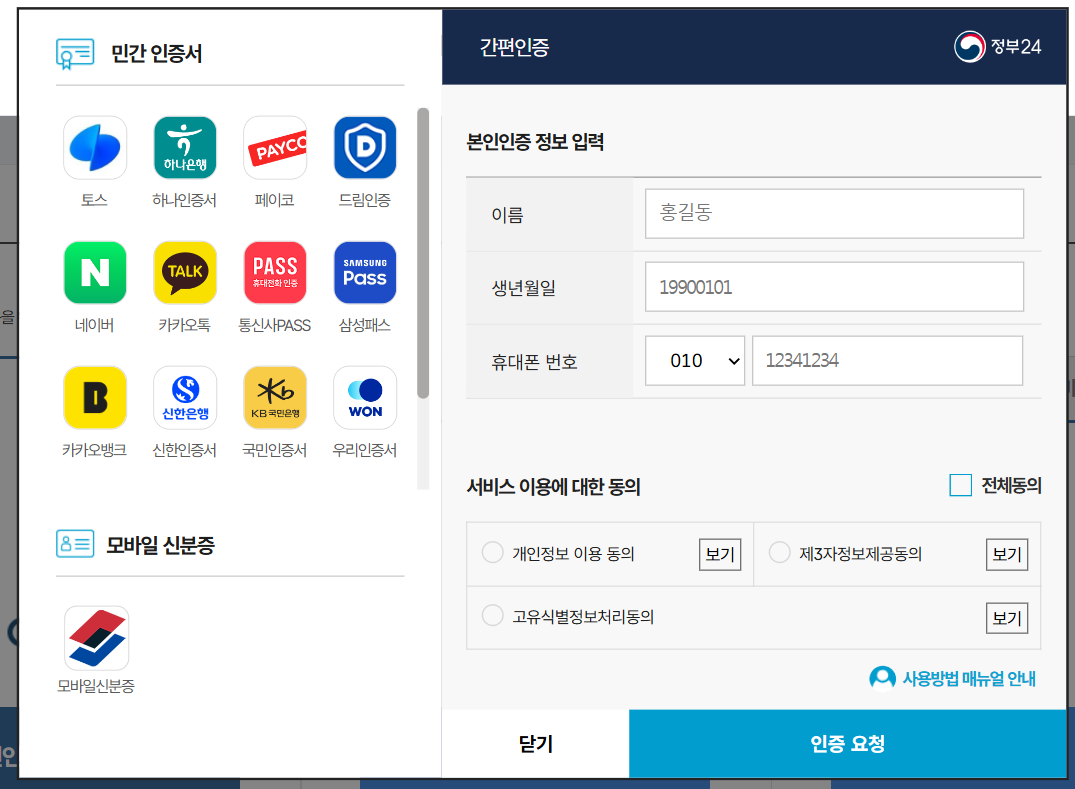Click the 서비스 이용에 대한 동의 heading
1075x789 pixels.
click(x=553, y=487)
